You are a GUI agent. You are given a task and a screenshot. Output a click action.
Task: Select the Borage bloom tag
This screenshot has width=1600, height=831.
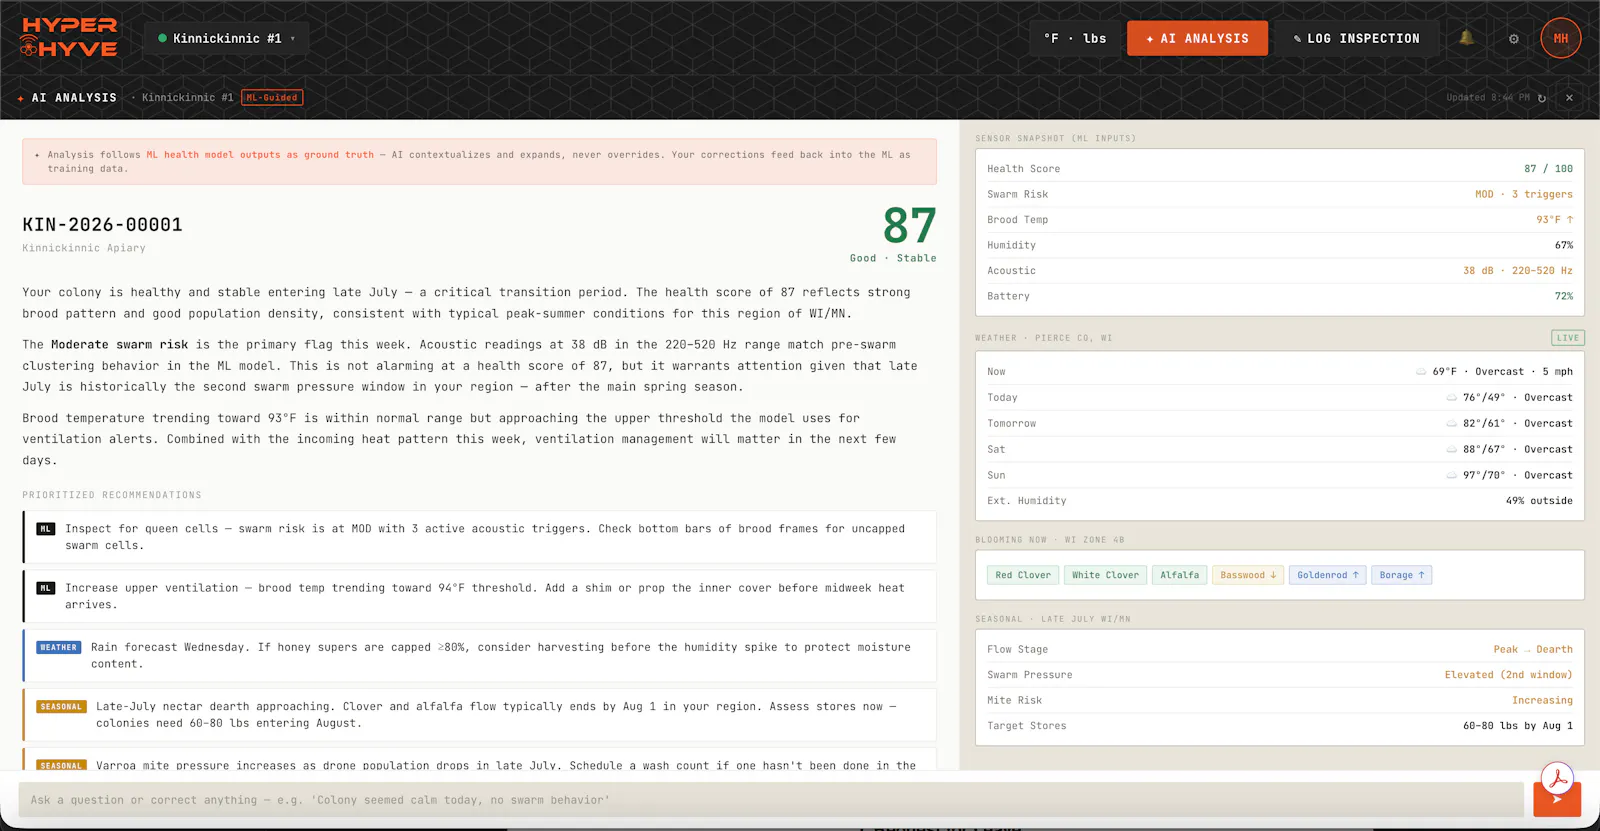(1401, 575)
